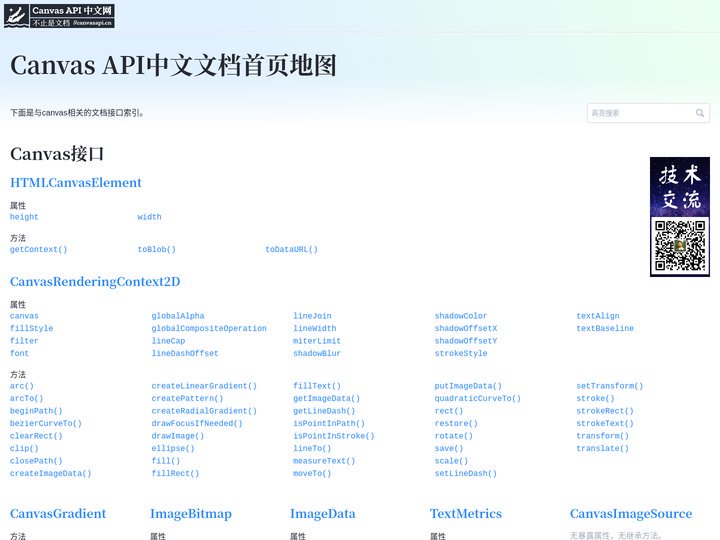Open the clearRect() method link
Image resolution: width=720 pixels, height=540 pixels.
point(36,436)
